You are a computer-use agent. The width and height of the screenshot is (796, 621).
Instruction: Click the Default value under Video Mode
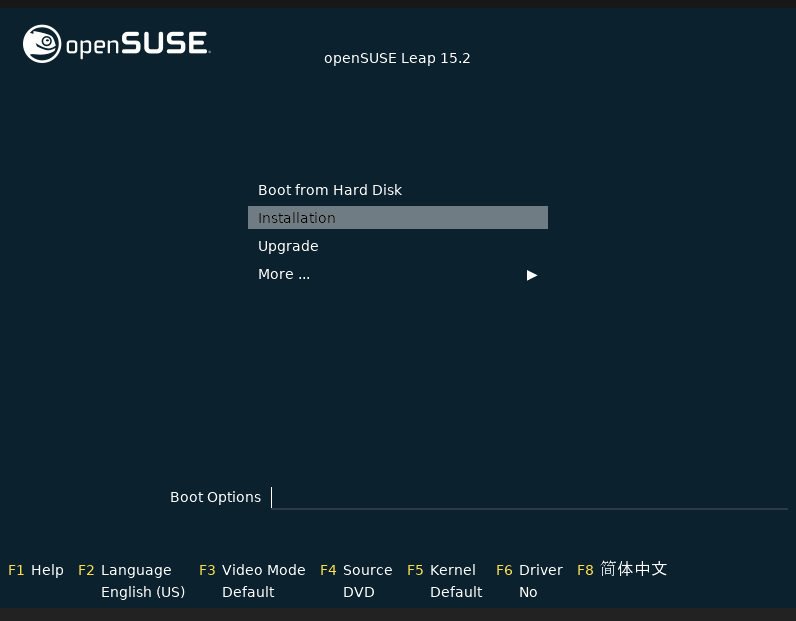[x=248, y=592]
